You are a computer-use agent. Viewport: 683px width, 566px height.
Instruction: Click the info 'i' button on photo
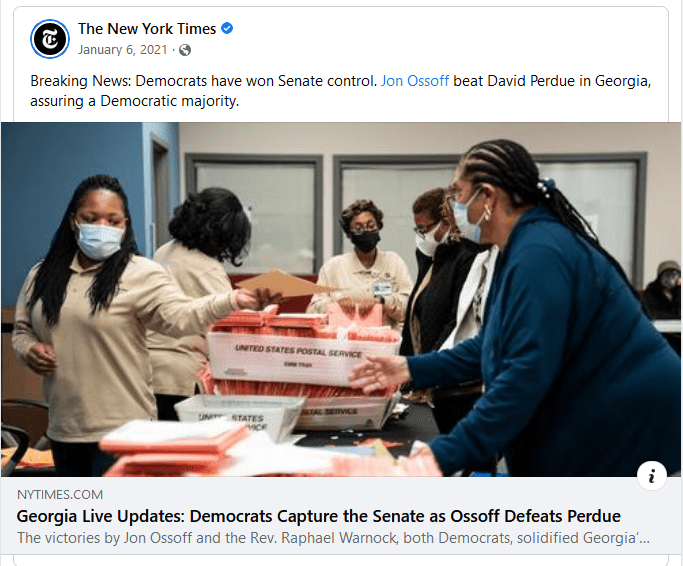tap(652, 475)
